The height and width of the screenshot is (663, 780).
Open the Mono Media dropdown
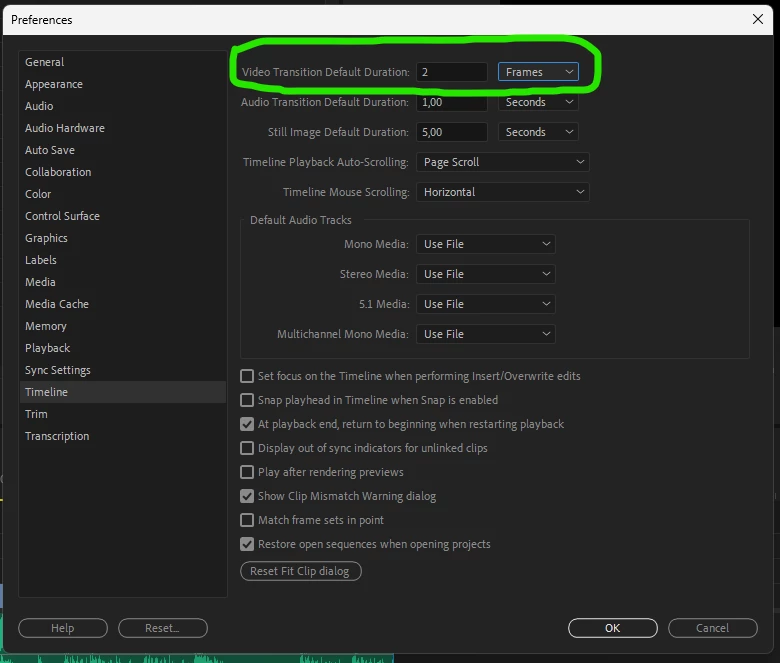[x=486, y=244]
